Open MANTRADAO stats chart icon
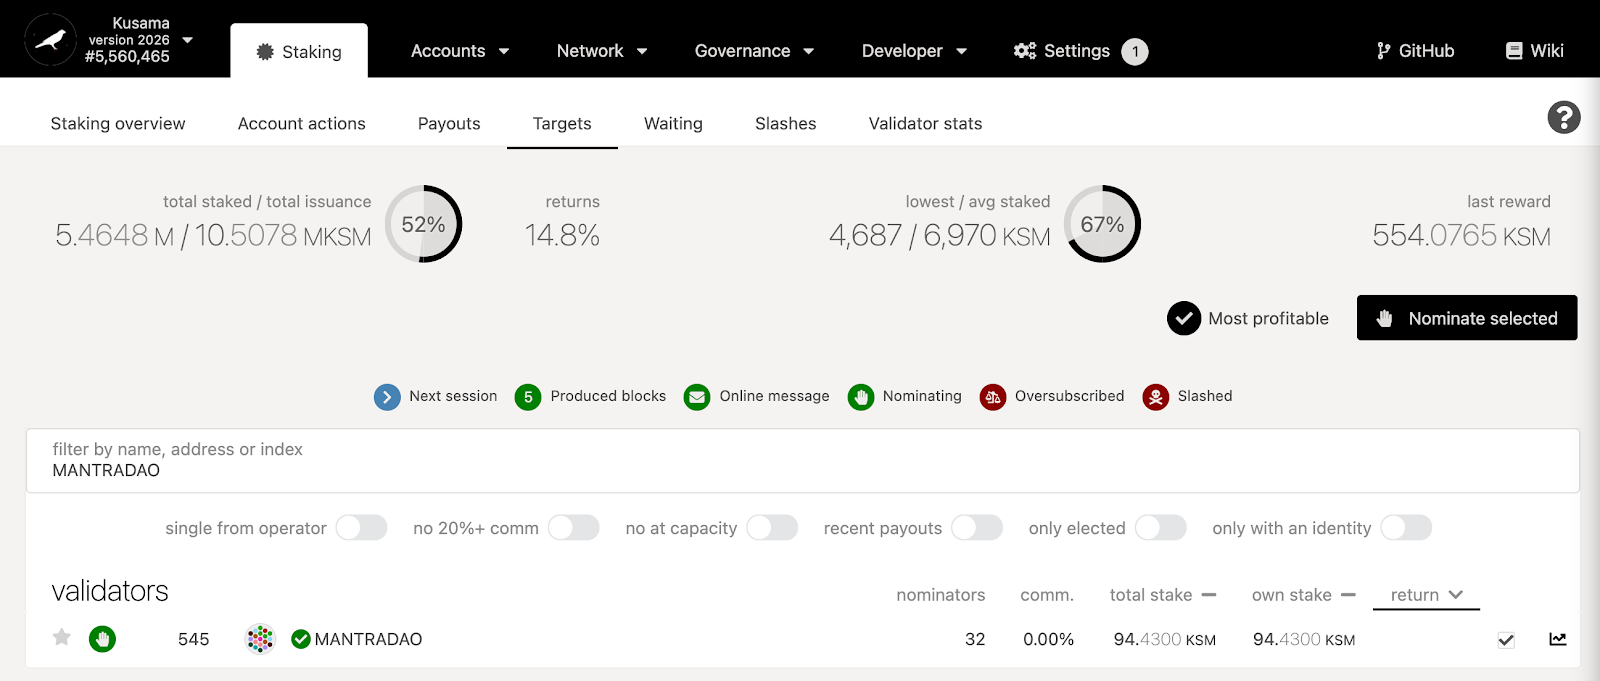The image size is (1600, 681). [1558, 639]
